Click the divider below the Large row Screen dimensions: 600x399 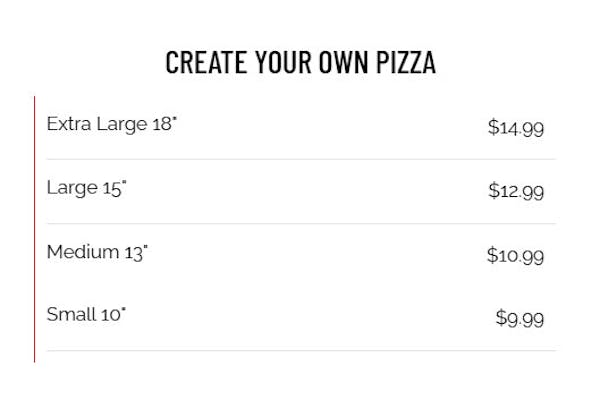301,223
